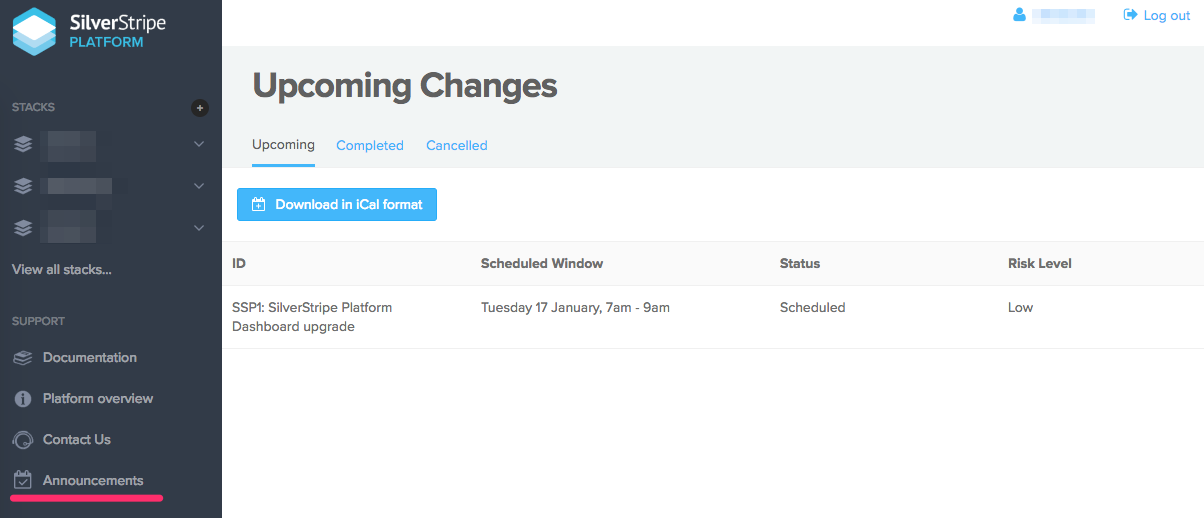Click the third stack's layers icon
The height and width of the screenshot is (518, 1204).
pos(23,228)
